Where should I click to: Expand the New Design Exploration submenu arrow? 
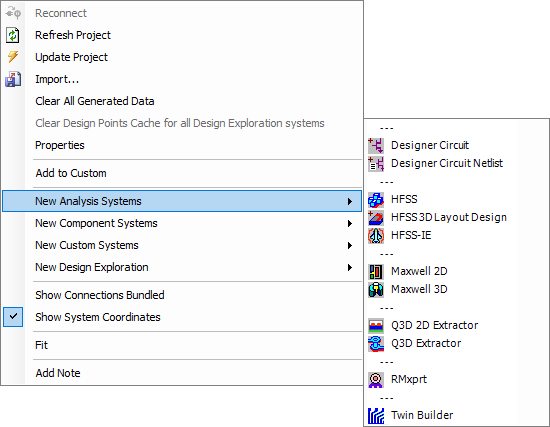(x=350, y=268)
